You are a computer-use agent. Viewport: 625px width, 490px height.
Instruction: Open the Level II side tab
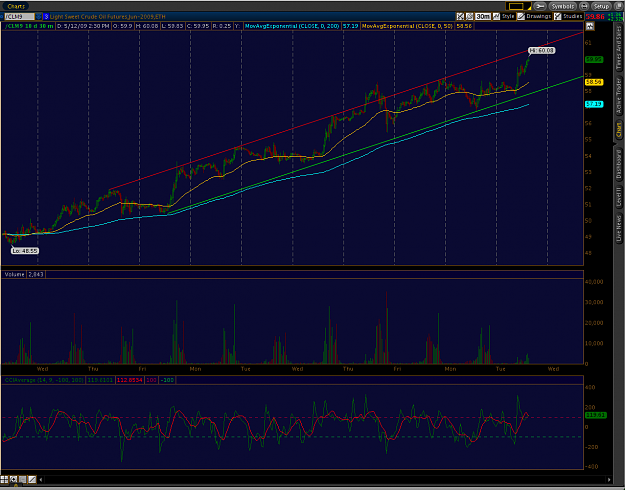click(x=619, y=198)
